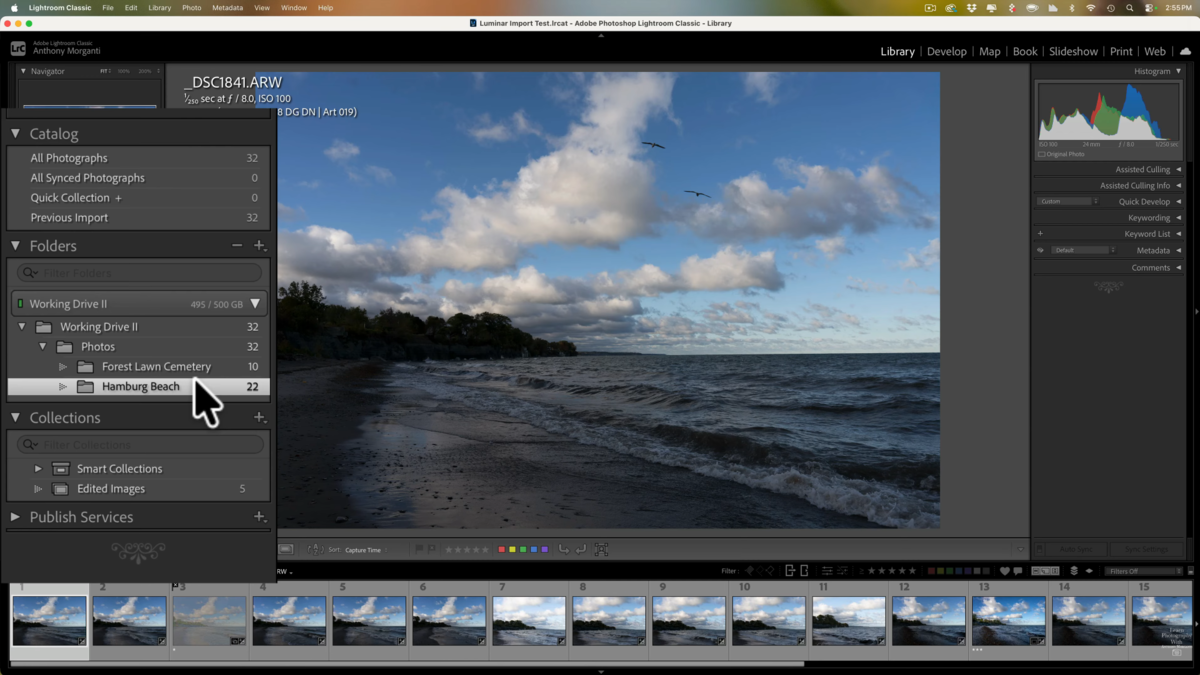Toggle the Original Photo checkbox
Screen dimensions: 1200x675
point(1042,154)
